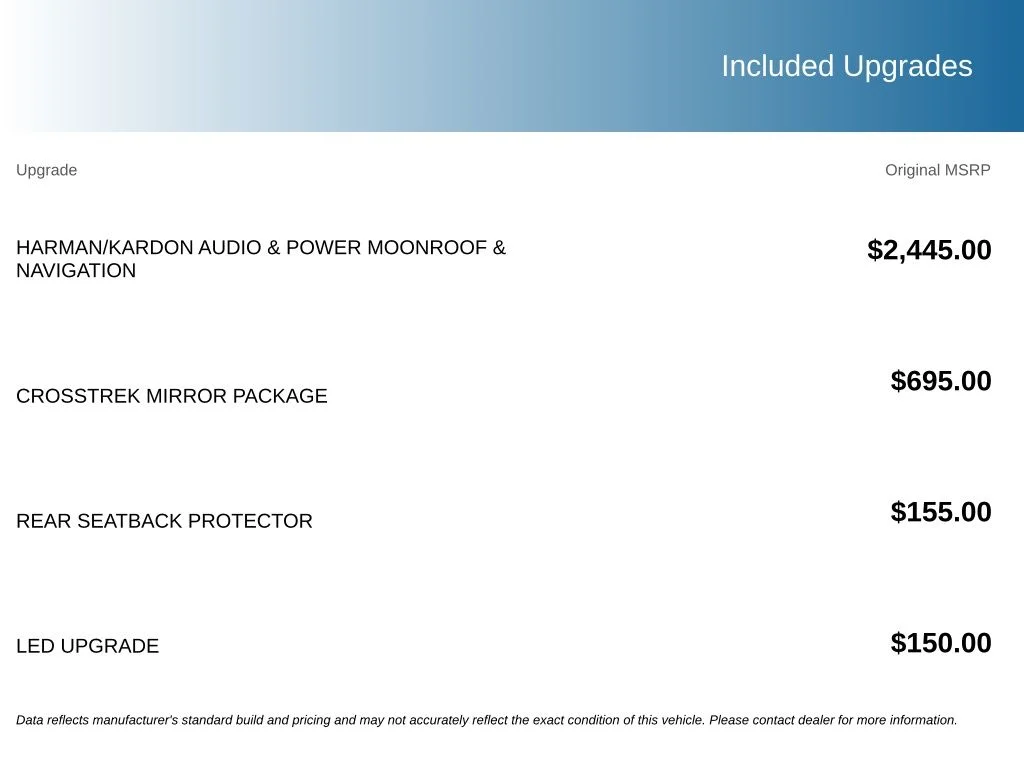Click the word MOONROOF in first upgrade

coord(427,248)
